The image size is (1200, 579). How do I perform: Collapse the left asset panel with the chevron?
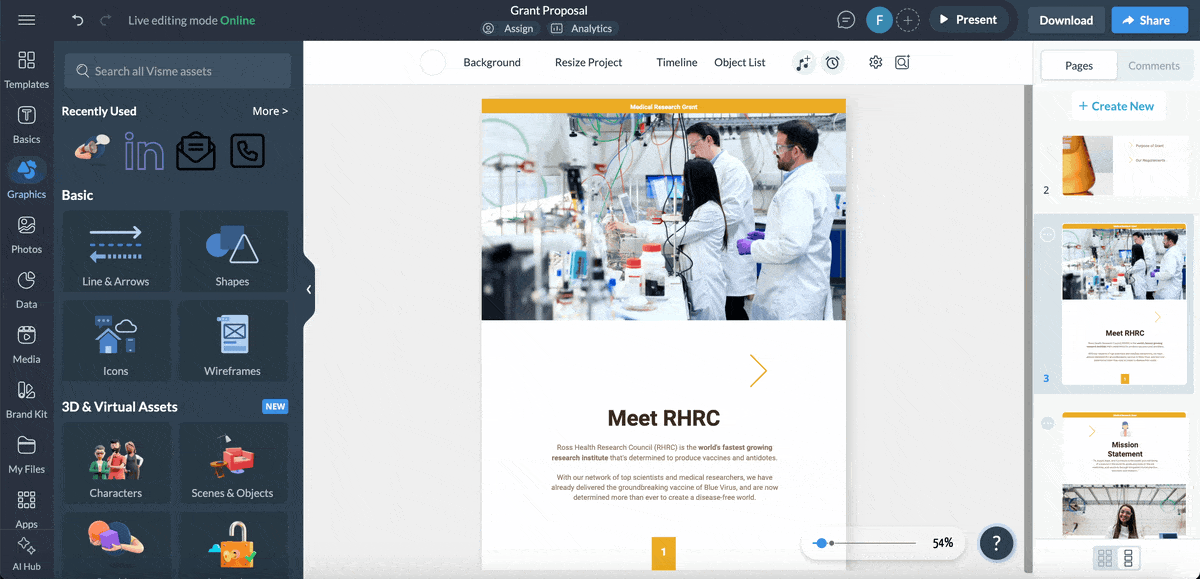pyautogui.click(x=308, y=289)
